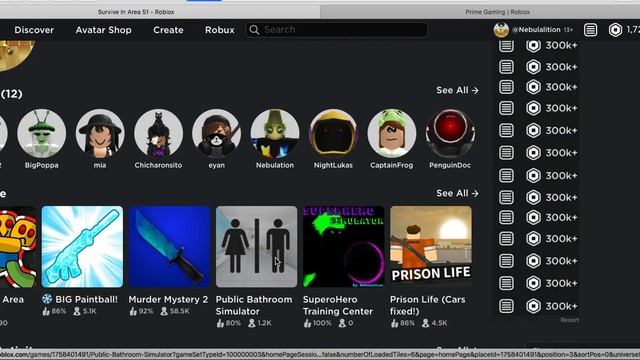
Task: Open NightLukas's avatar
Action: coord(333,133)
